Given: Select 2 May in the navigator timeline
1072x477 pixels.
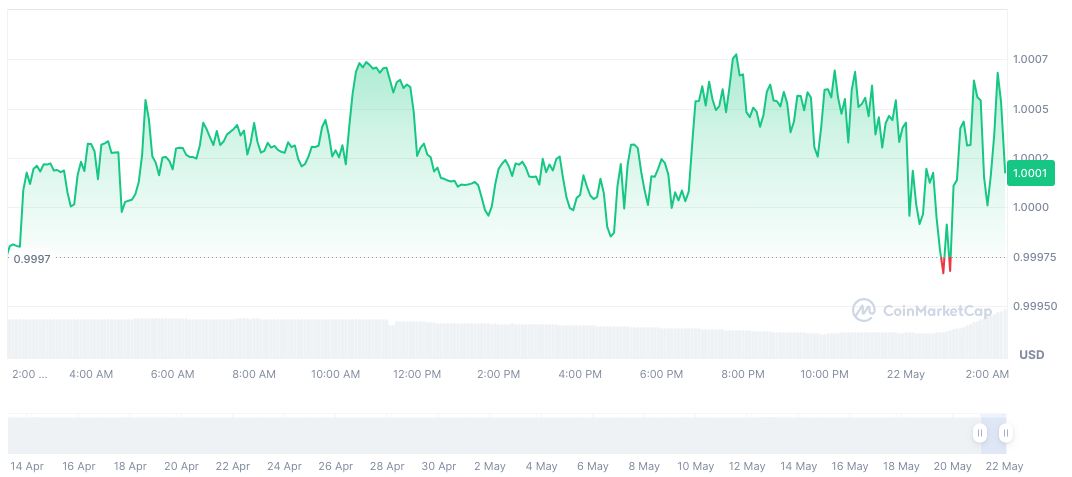Looking at the screenshot, I should tap(490, 466).
